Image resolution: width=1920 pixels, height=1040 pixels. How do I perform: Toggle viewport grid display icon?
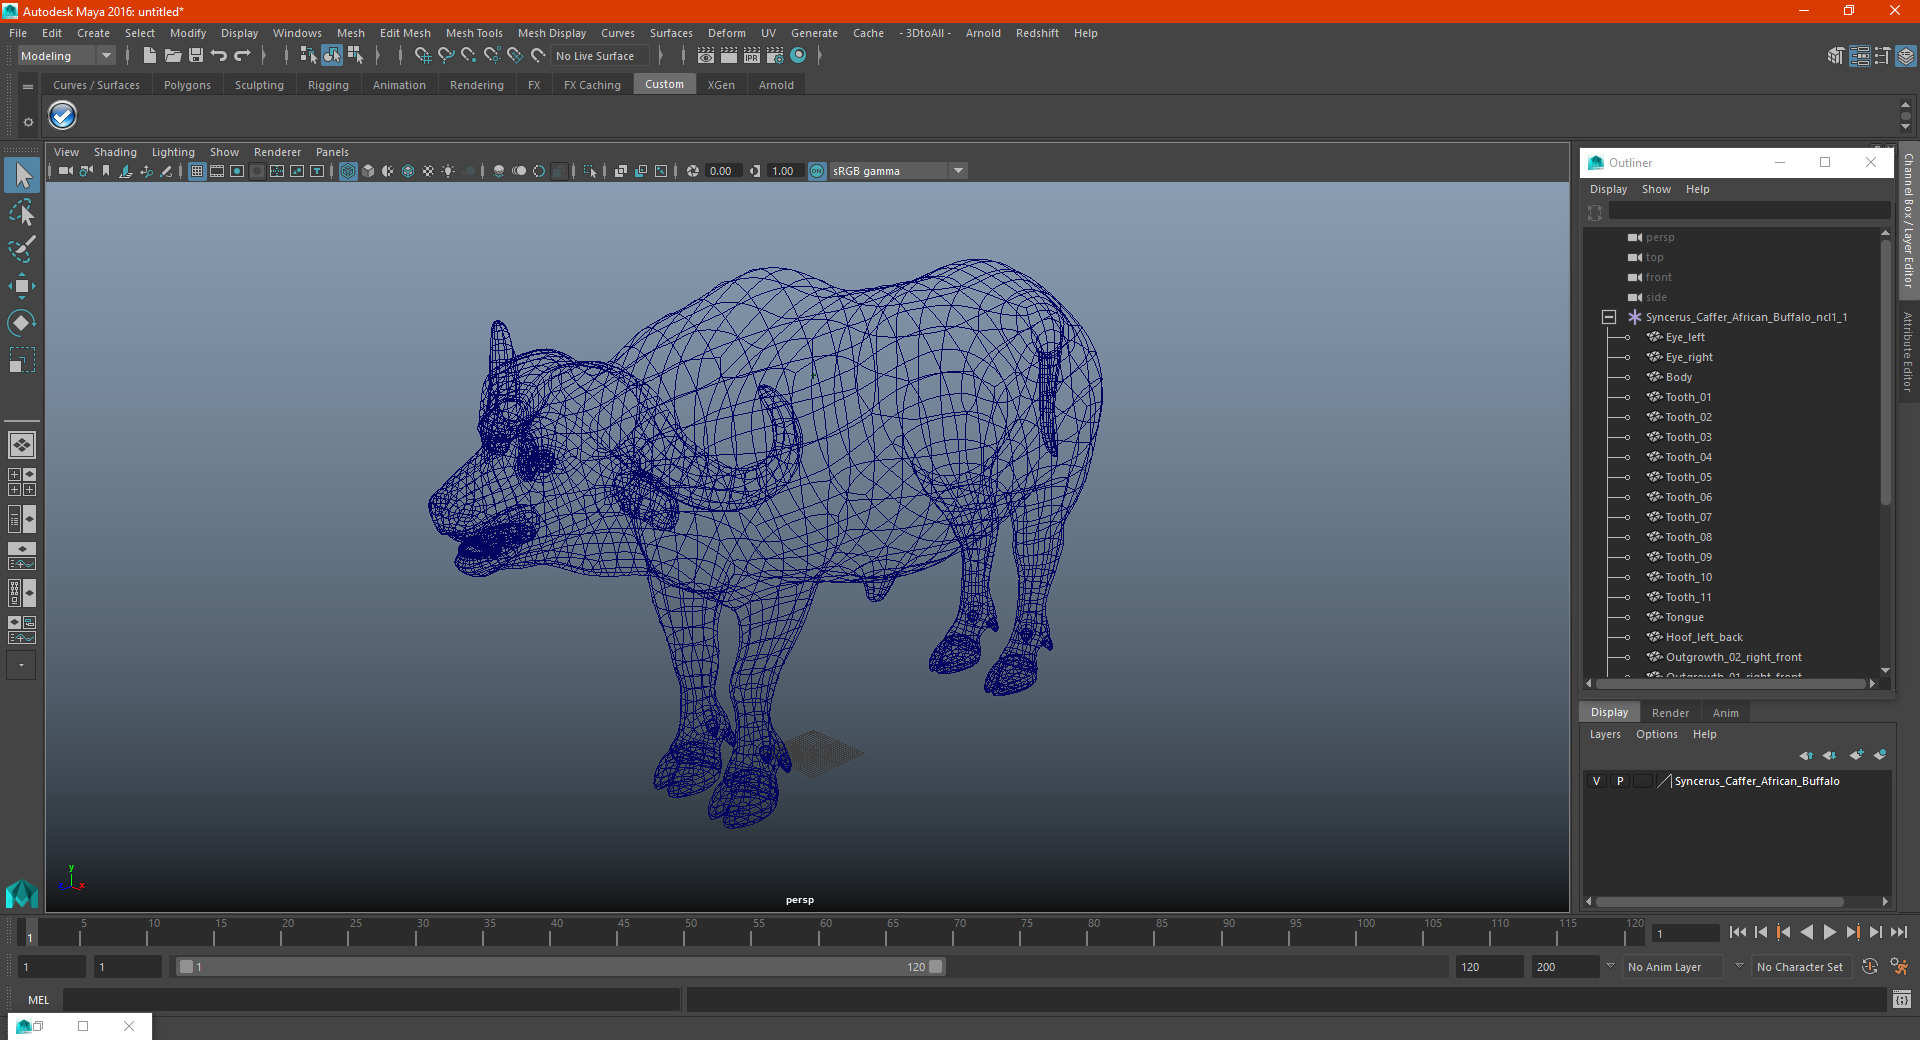(197, 171)
